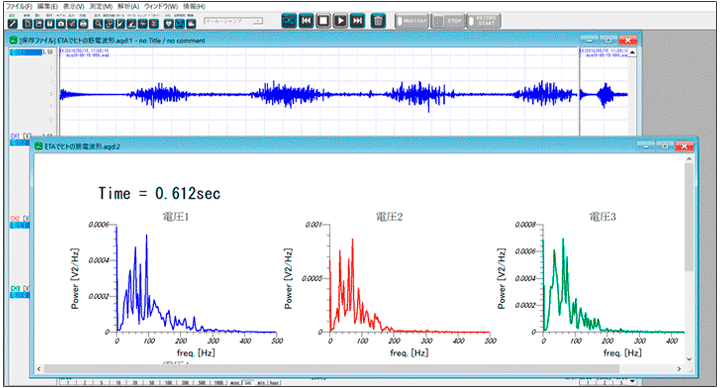This screenshot has width=720, height=388.
Task: Click the up arrow in the waveform window scrollbar
Action: (632, 52)
